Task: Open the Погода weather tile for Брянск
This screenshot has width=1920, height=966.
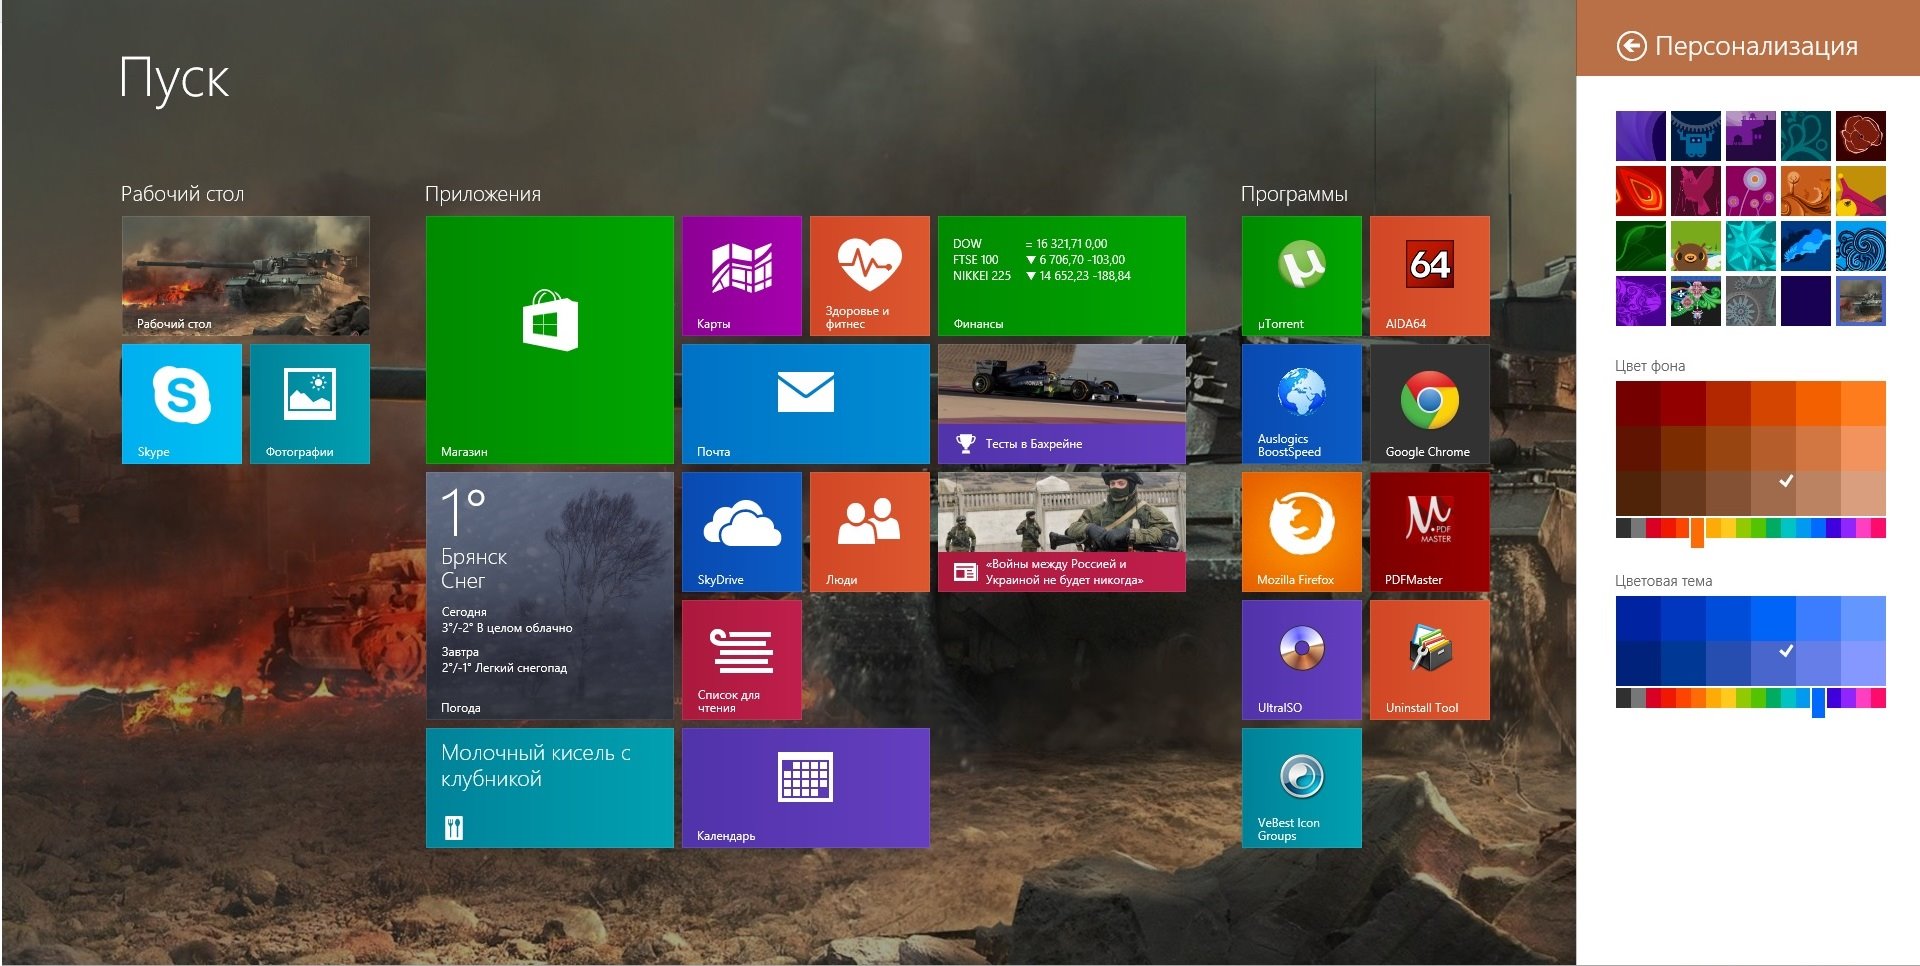Action: click(549, 595)
